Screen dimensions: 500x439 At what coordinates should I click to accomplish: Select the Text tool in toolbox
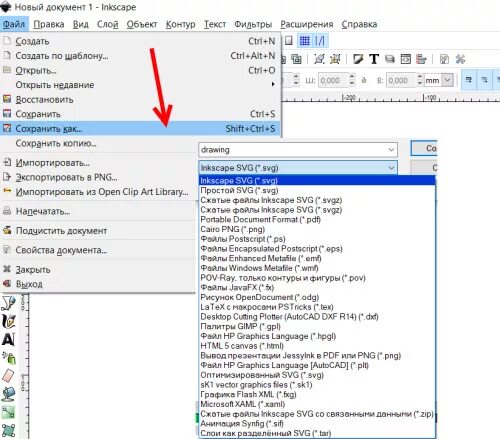point(8,339)
